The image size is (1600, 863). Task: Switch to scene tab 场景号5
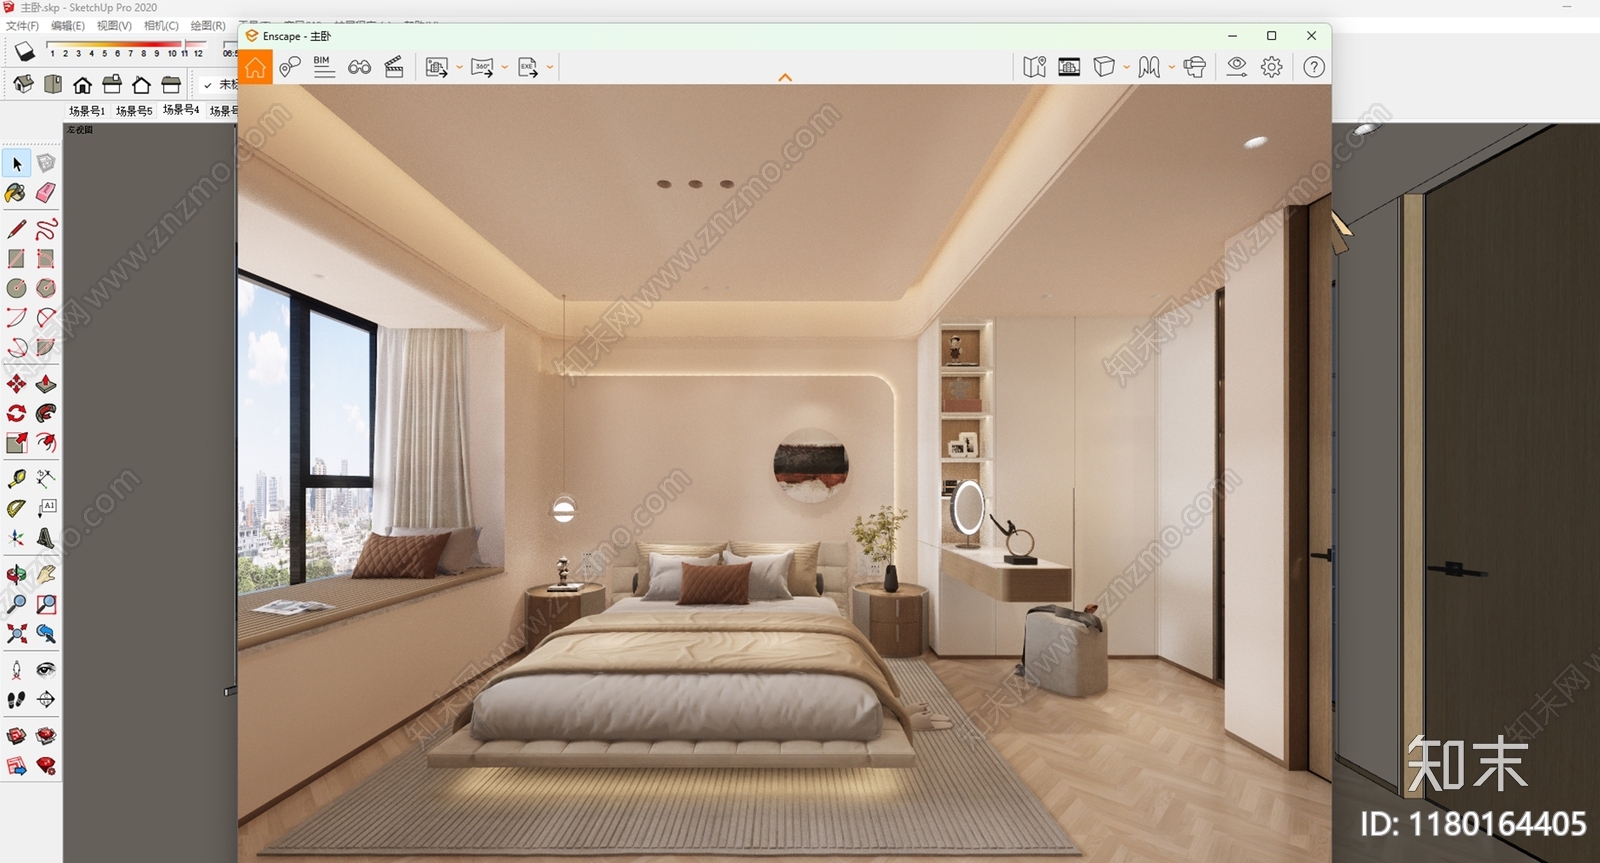(134, 111)
